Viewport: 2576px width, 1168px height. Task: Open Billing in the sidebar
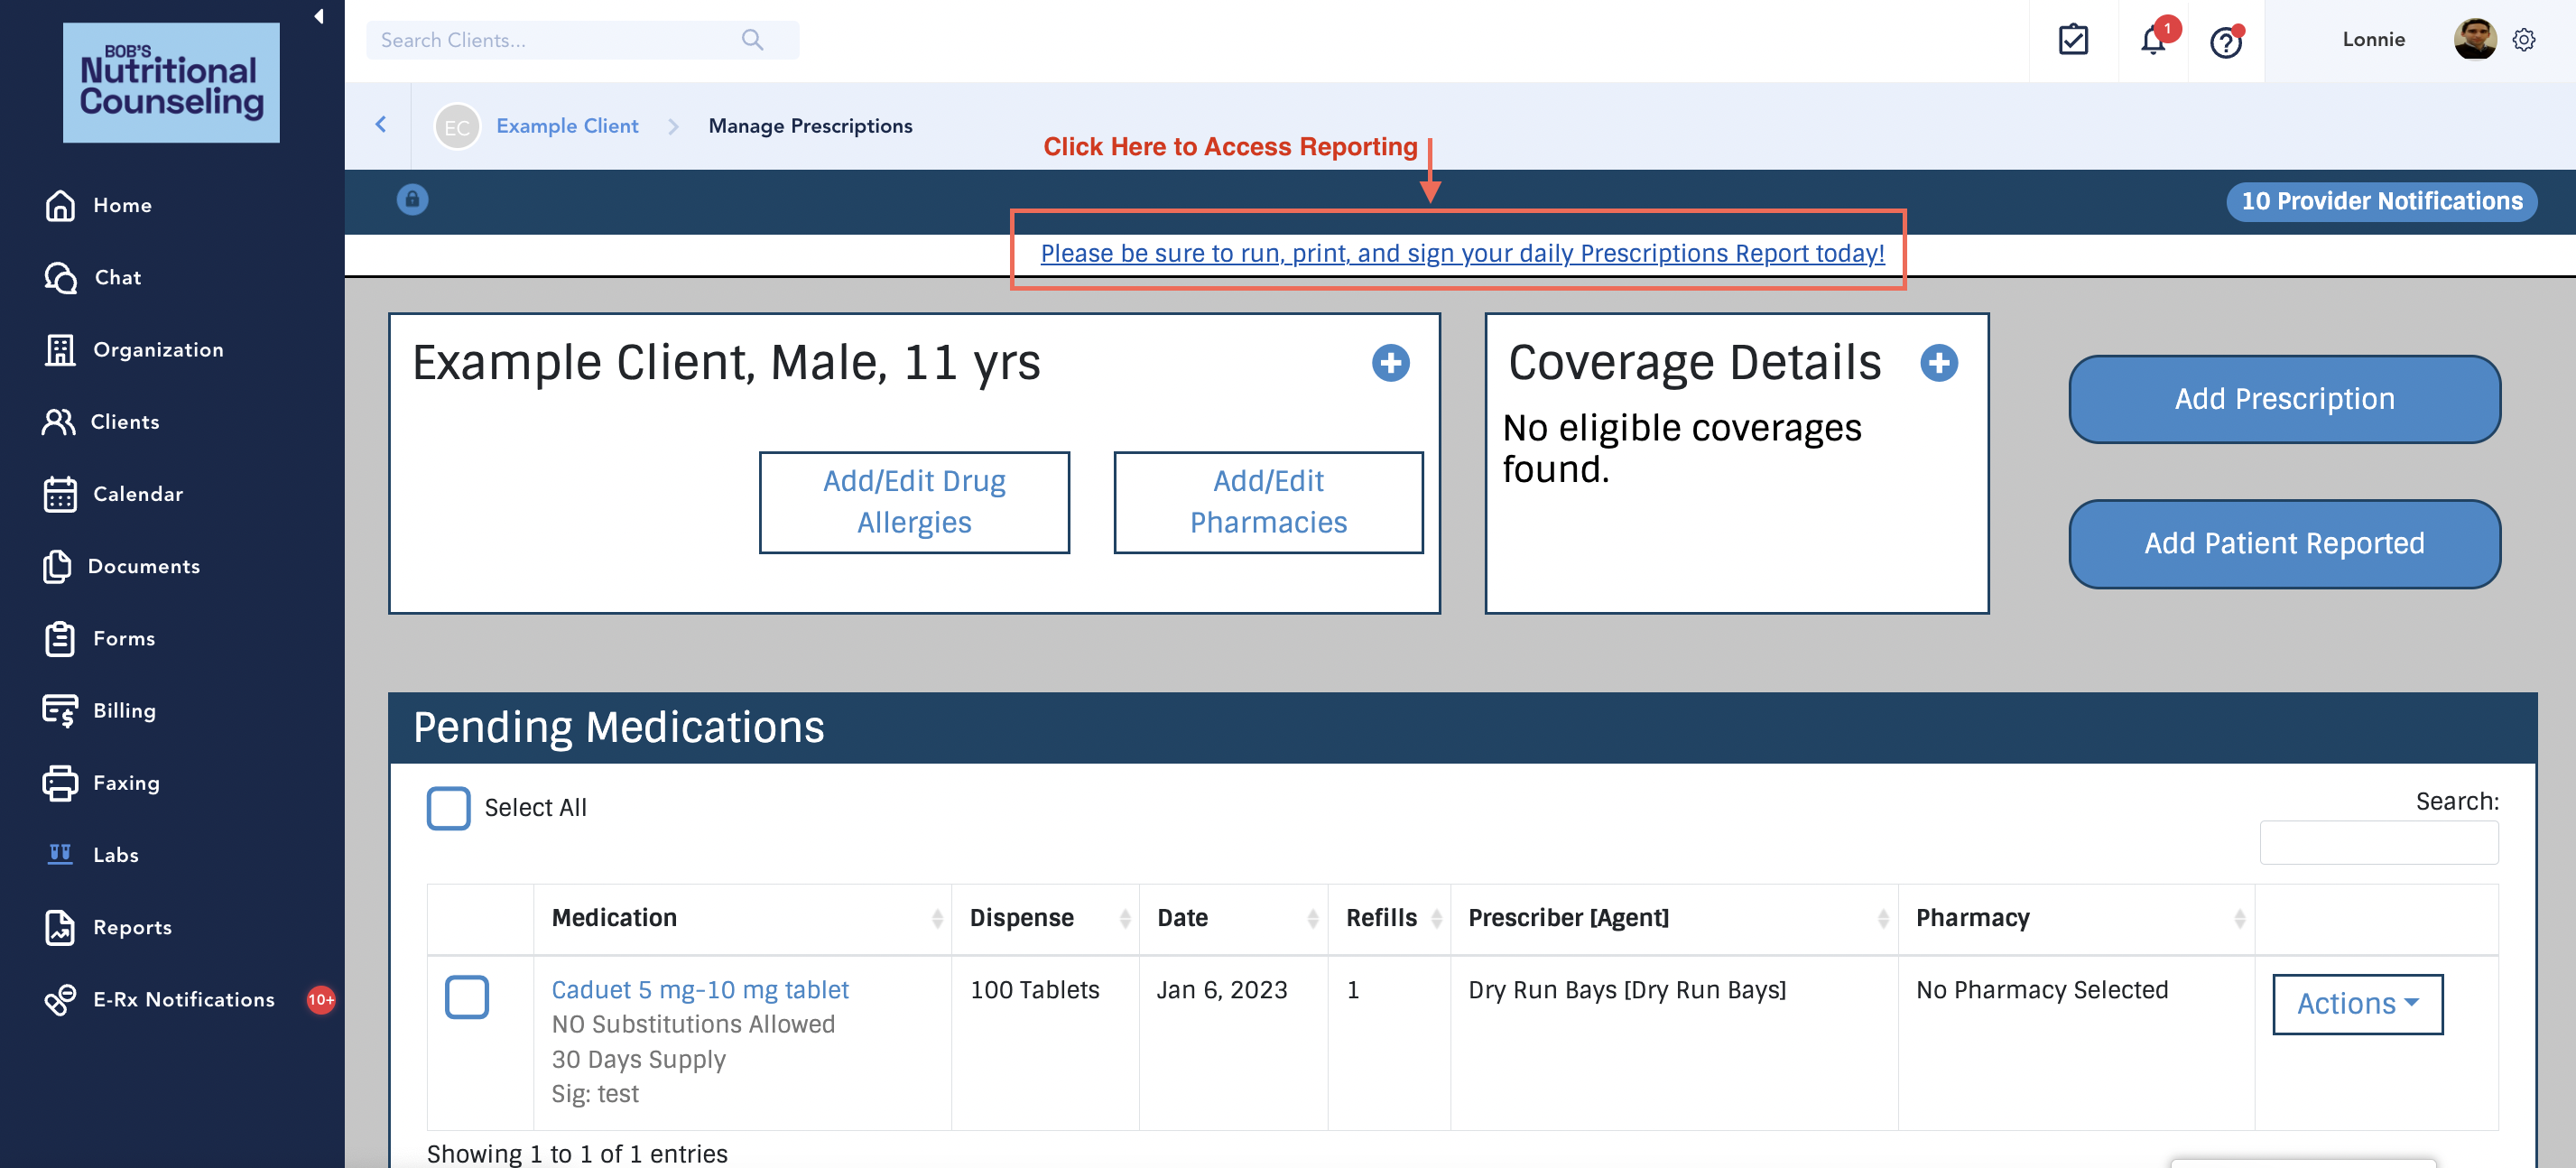click(x=124, y=710)
